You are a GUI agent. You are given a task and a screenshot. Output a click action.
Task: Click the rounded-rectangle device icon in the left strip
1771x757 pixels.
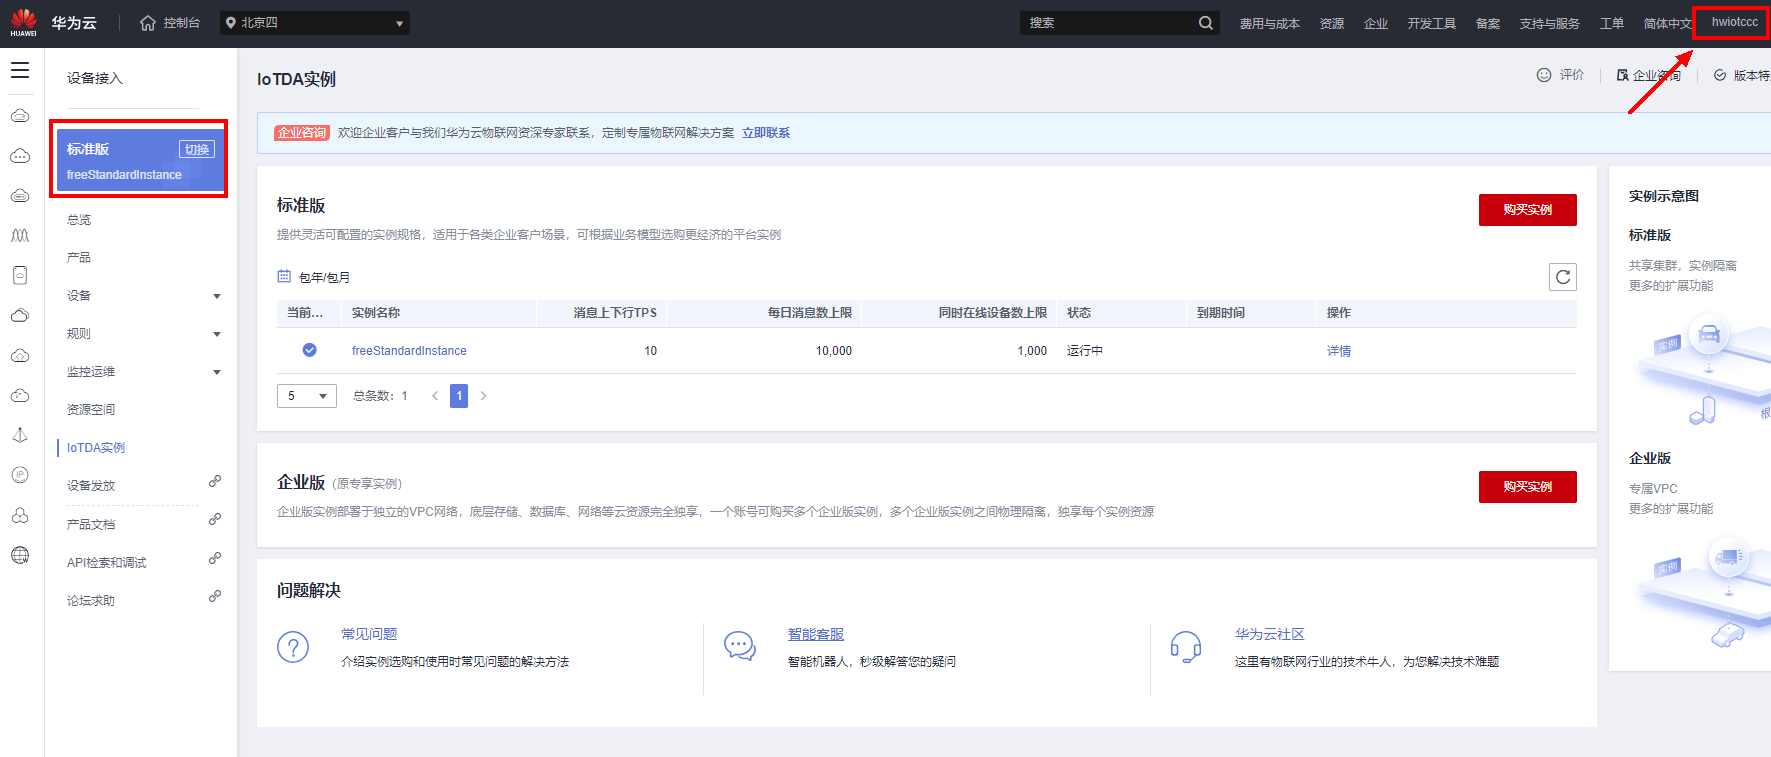tap(20, 276)
